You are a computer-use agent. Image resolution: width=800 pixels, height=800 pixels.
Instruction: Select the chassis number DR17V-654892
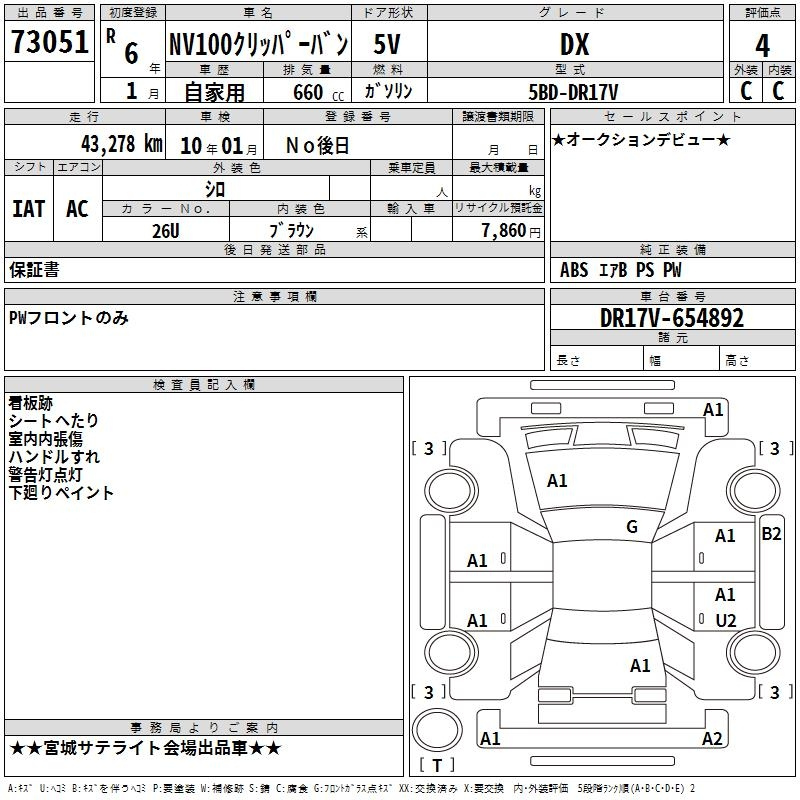click(x=672, y=318)
